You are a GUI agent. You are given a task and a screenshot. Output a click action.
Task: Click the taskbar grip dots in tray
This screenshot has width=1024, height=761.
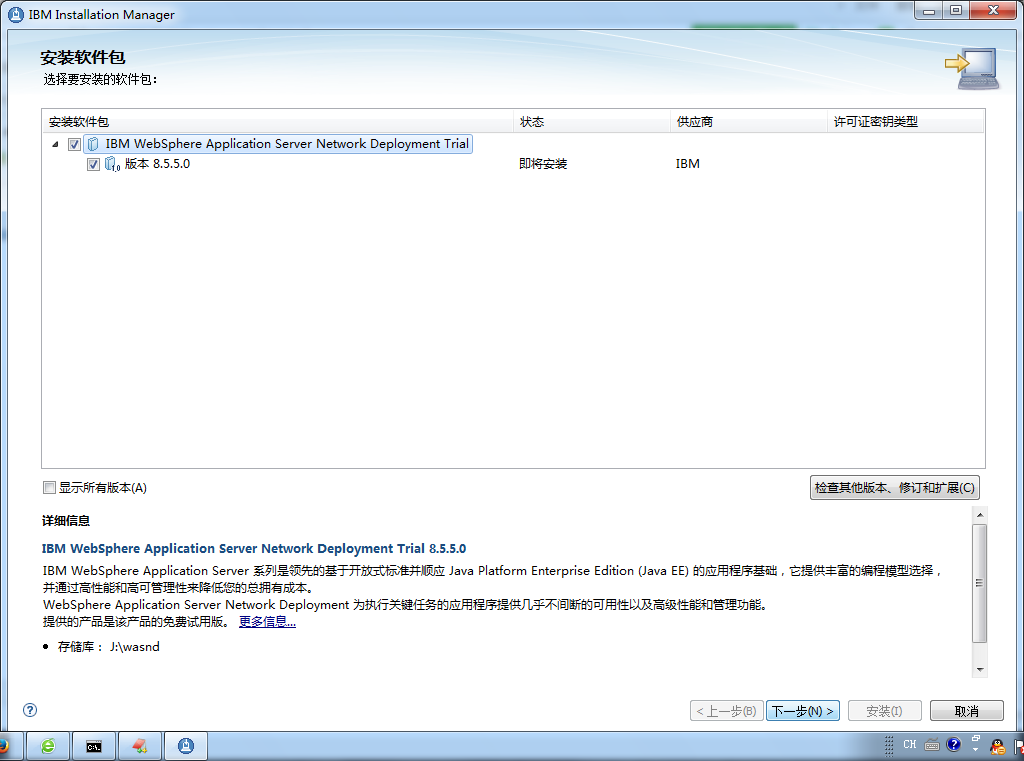889,745
